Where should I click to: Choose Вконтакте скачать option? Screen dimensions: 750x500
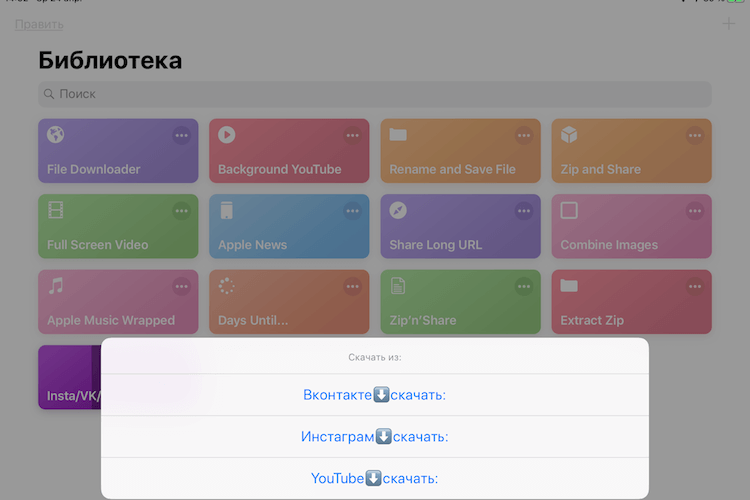pyautogui.click(x=375, y=395)
